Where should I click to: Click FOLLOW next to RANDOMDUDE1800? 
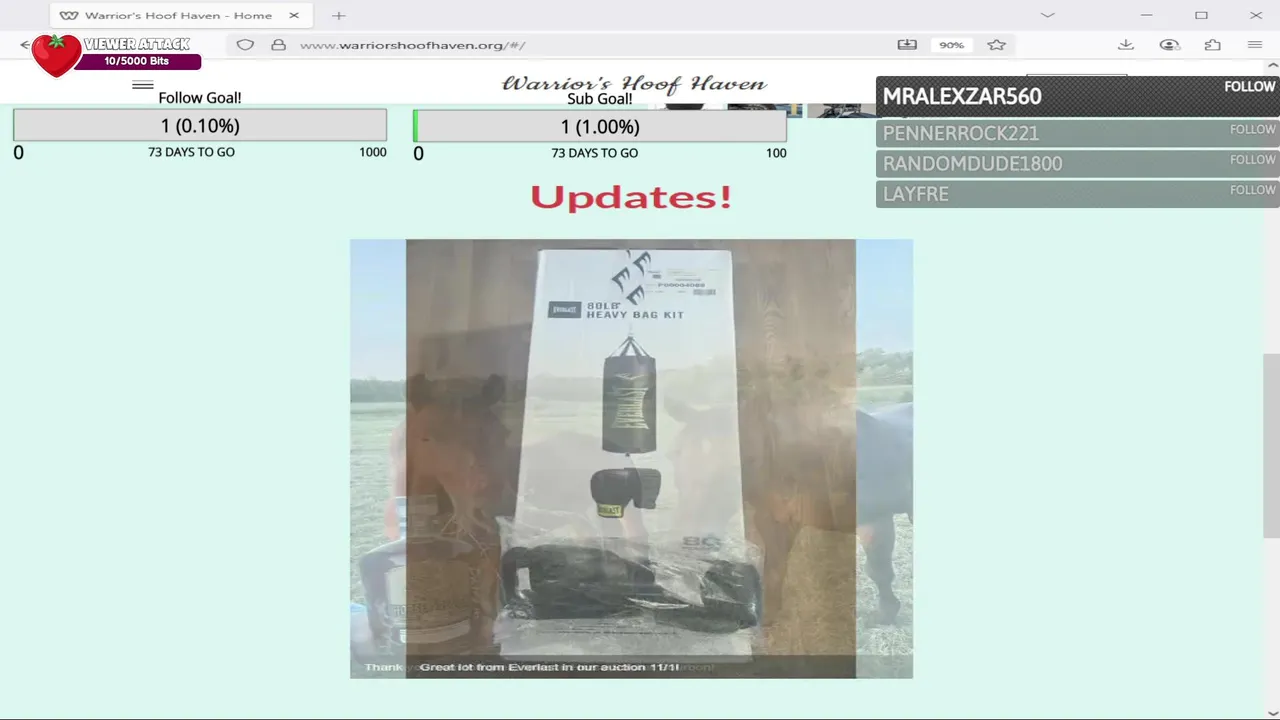(1253, 159)
